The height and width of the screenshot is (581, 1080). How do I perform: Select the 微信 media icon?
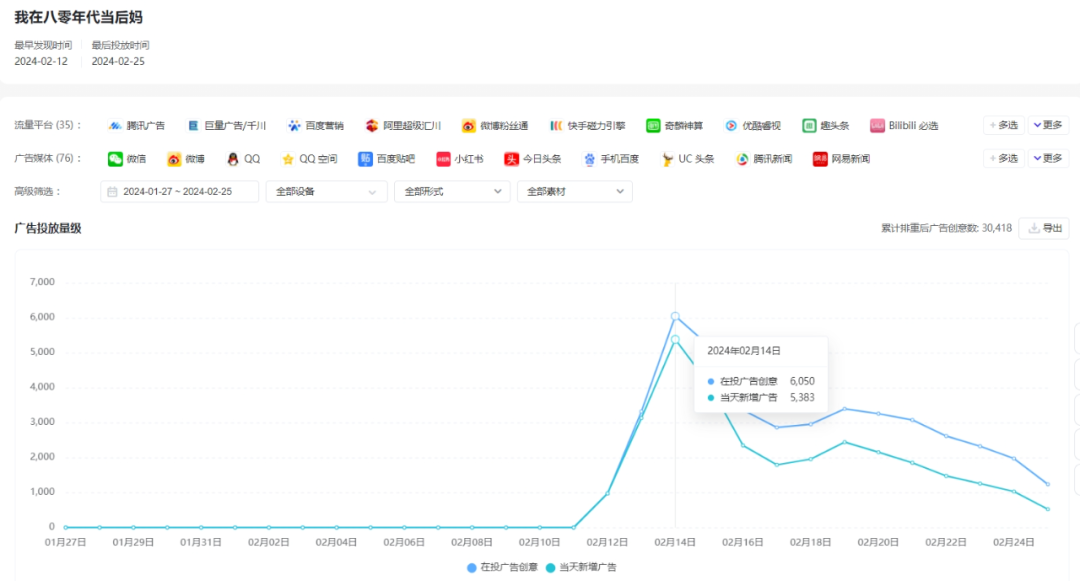(115, 159)
